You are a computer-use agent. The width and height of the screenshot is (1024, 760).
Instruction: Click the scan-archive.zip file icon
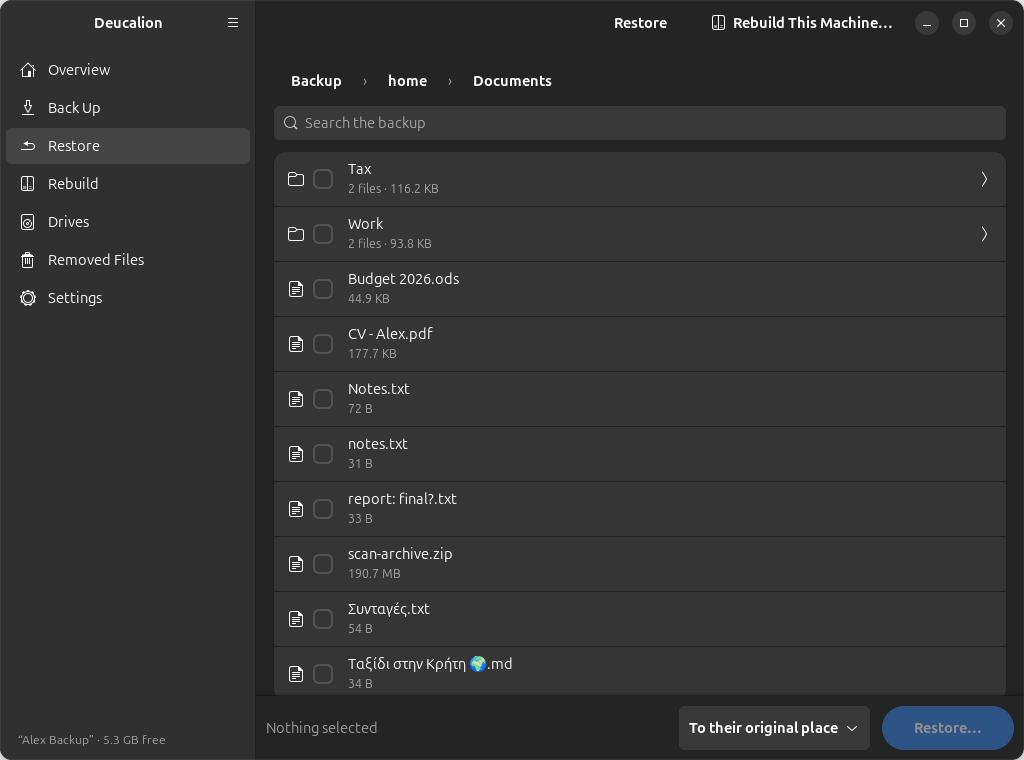tap(296, 563)
